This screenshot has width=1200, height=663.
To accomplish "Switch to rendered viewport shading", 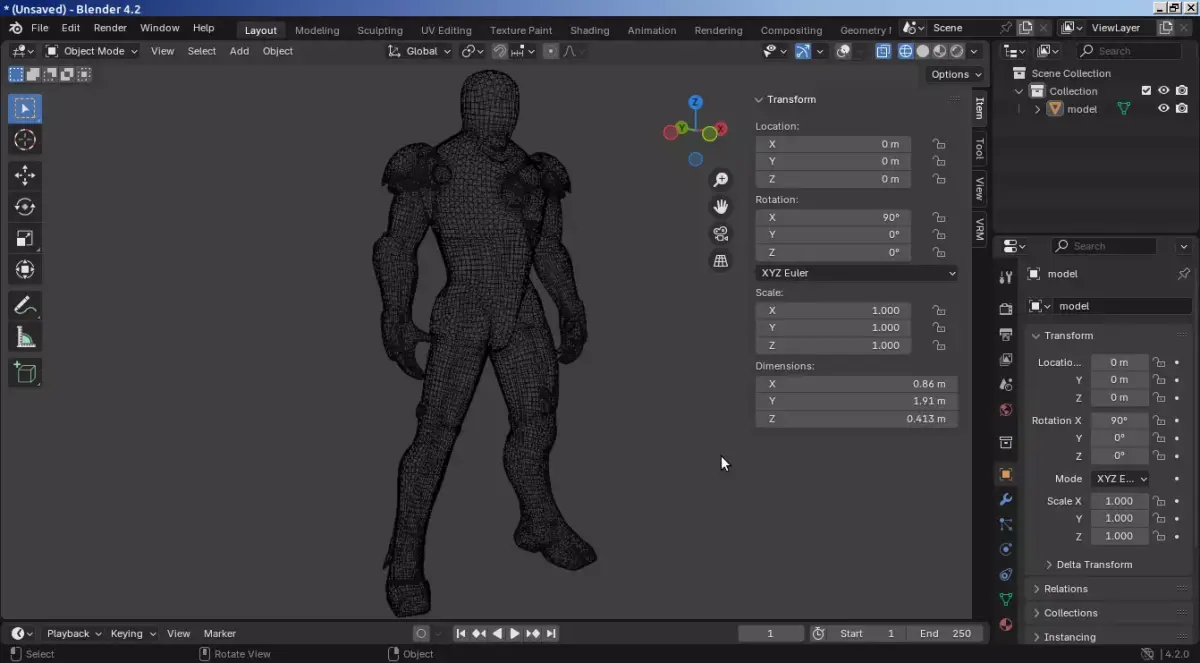I will [x=957, y=51].
